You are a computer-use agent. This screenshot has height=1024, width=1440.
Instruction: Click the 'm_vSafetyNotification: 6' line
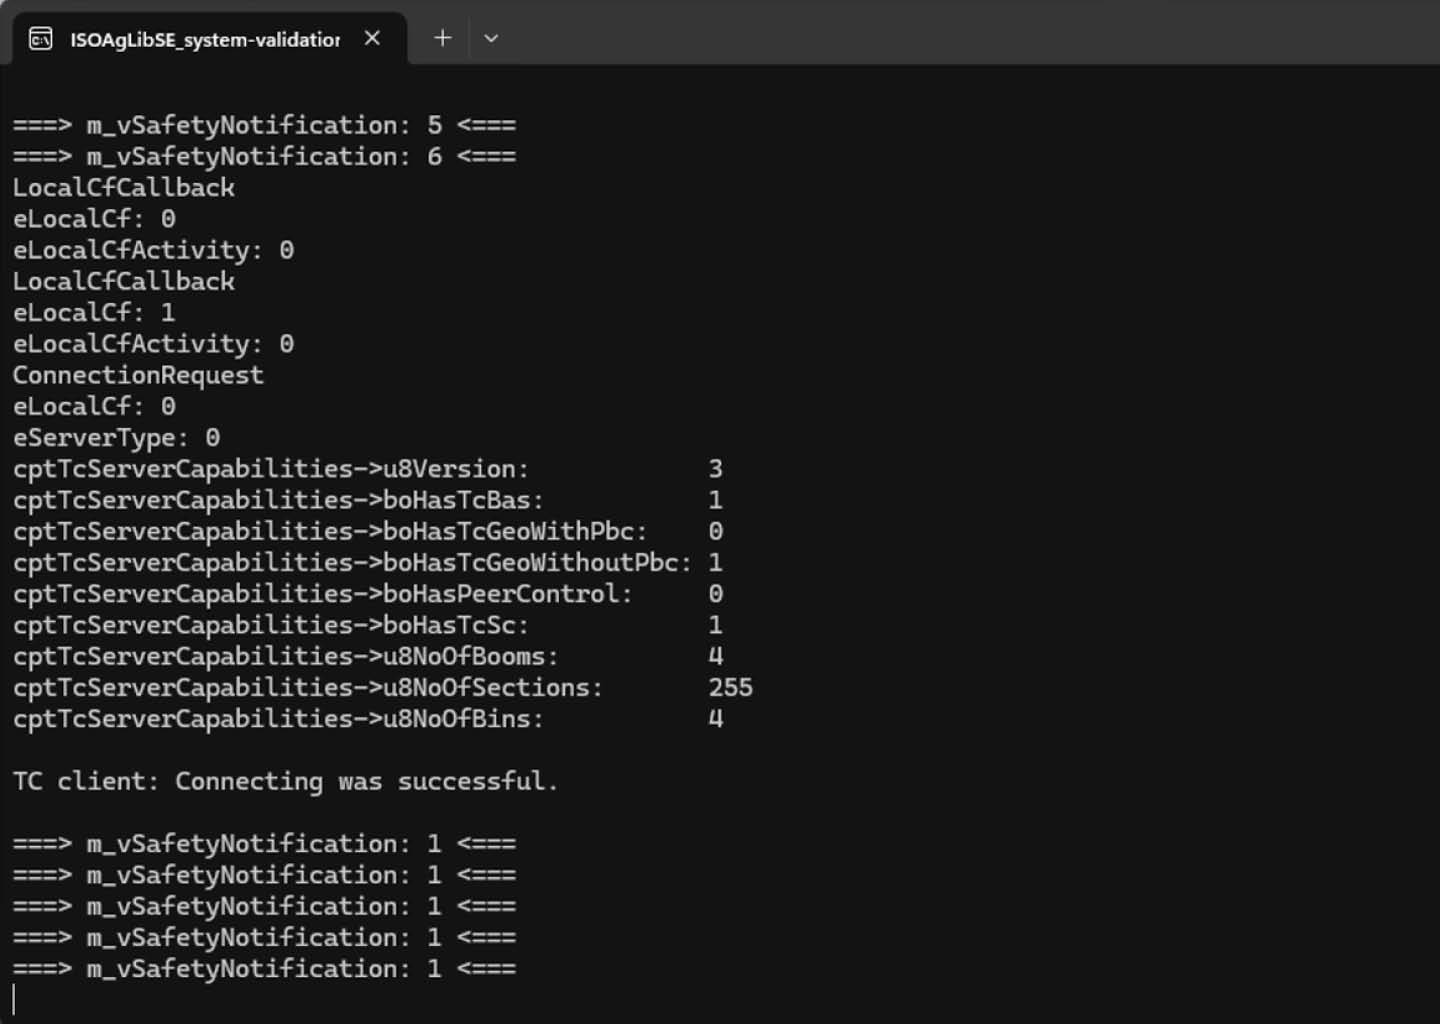[x=264, y=156]
